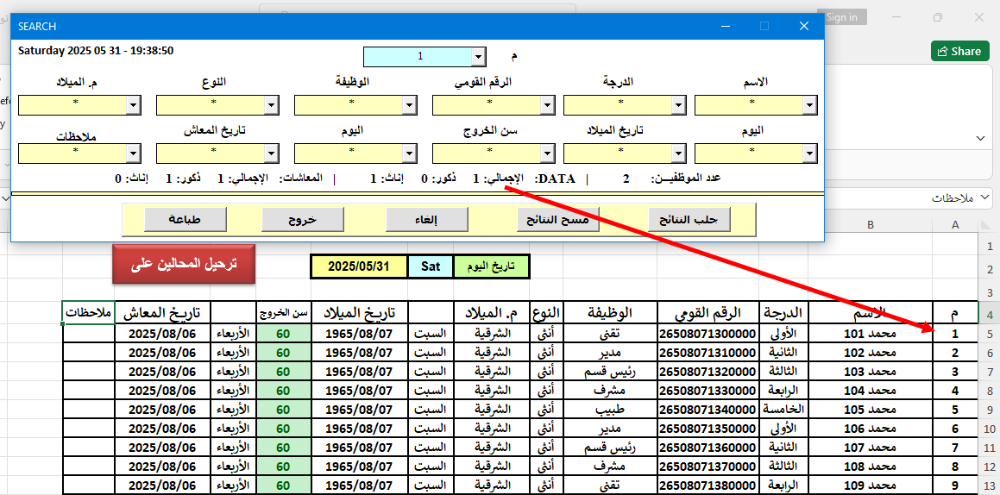The height and width of the screenshot is (495, 1000).
Task: Select the cell محمد 105
Action: [x=870, y=408]
